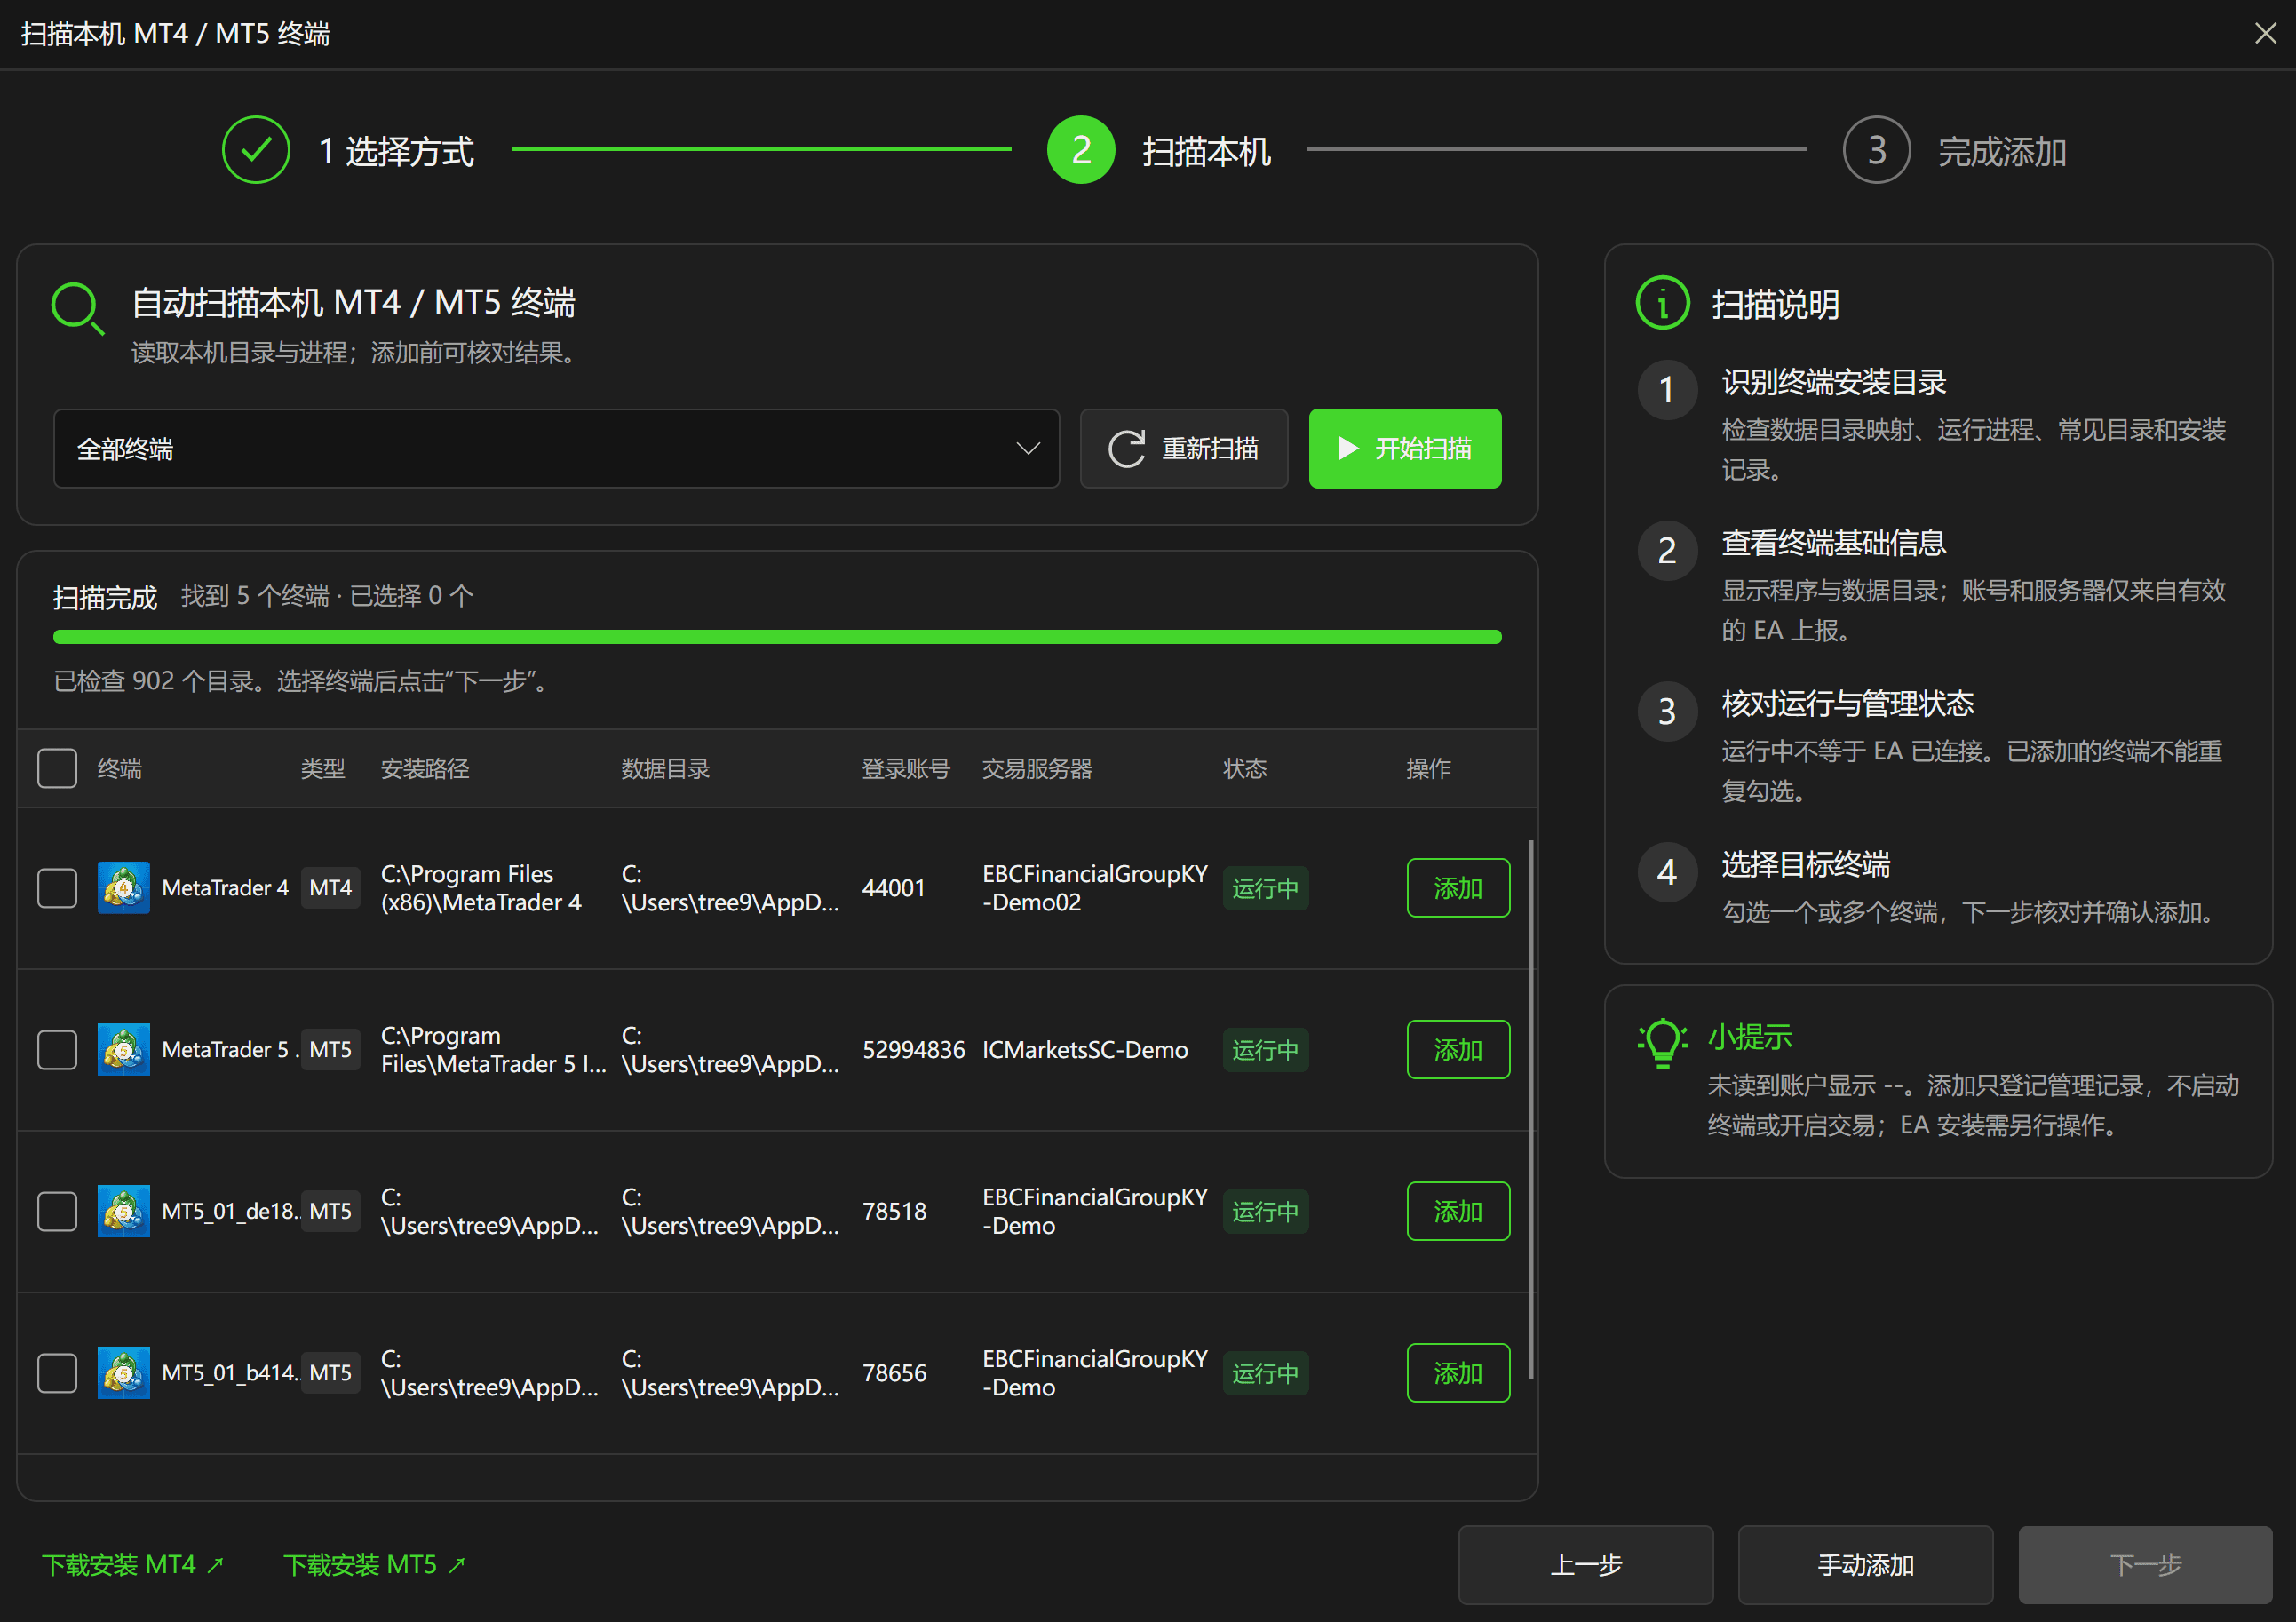The width and height of the screenshot is (2296, 1622).
Task: Click the C:\Program Files (x86)\MetaTrader 4 path
Action: tap(481, 888)
